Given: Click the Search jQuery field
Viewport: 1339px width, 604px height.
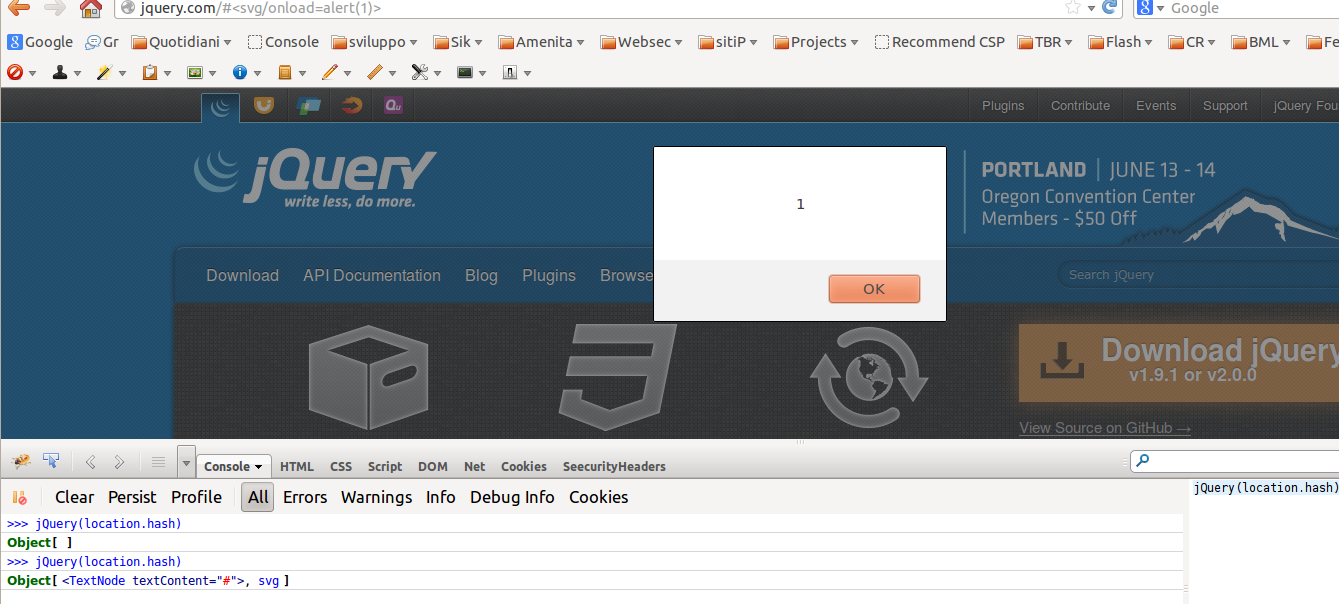Looking at the screenshot, I should coord(1198,274).
